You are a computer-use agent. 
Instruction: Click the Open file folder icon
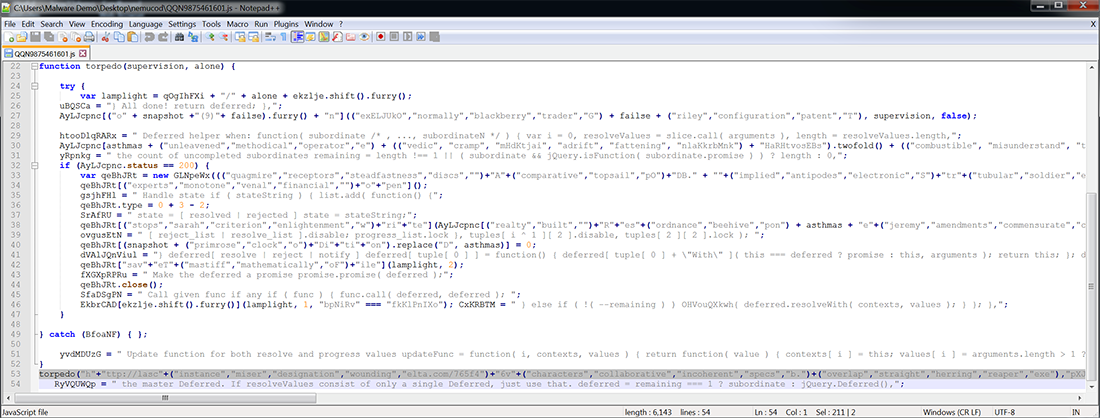point(22,36)
